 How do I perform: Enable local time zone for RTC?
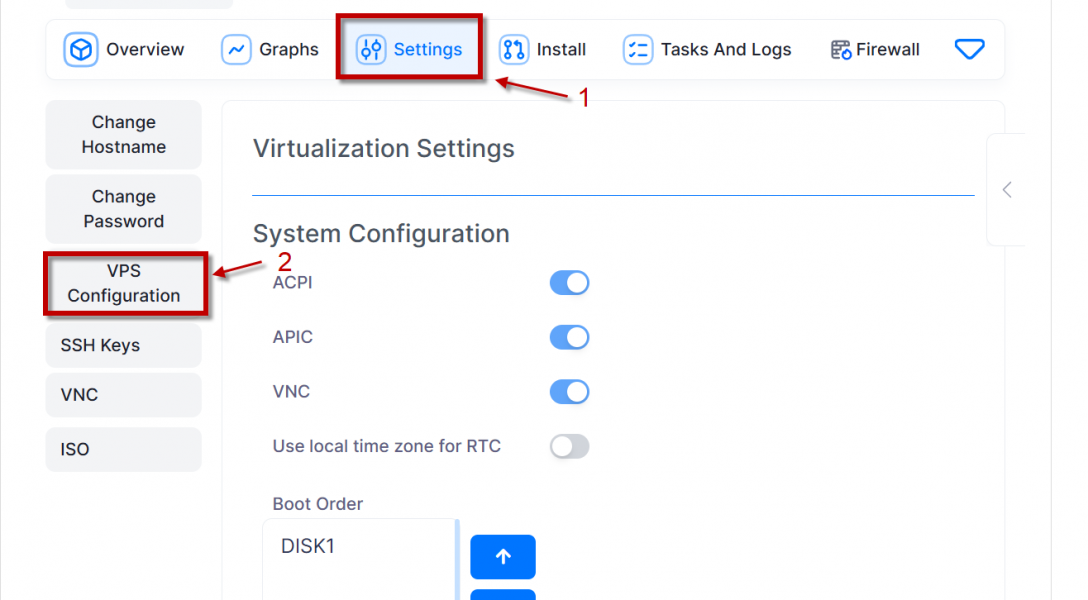[570, 446]
